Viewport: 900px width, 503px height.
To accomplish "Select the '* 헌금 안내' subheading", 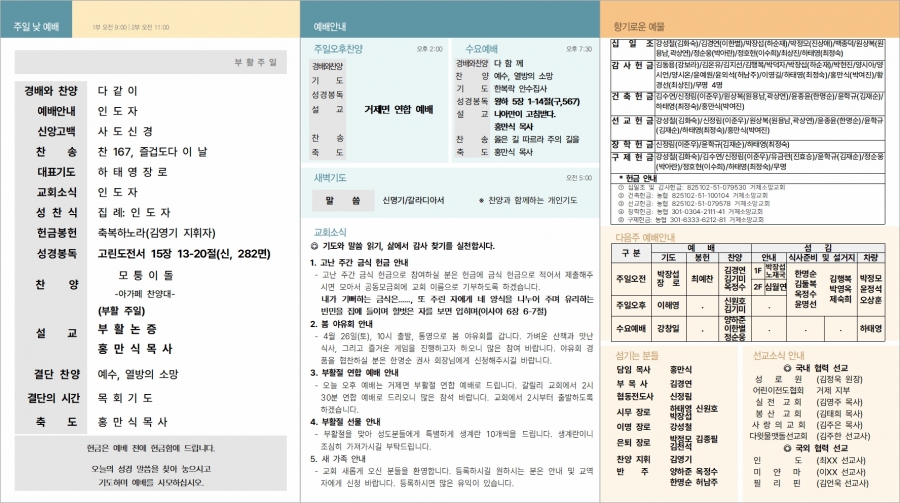I will pyautogui.click(x=638, y=179).
